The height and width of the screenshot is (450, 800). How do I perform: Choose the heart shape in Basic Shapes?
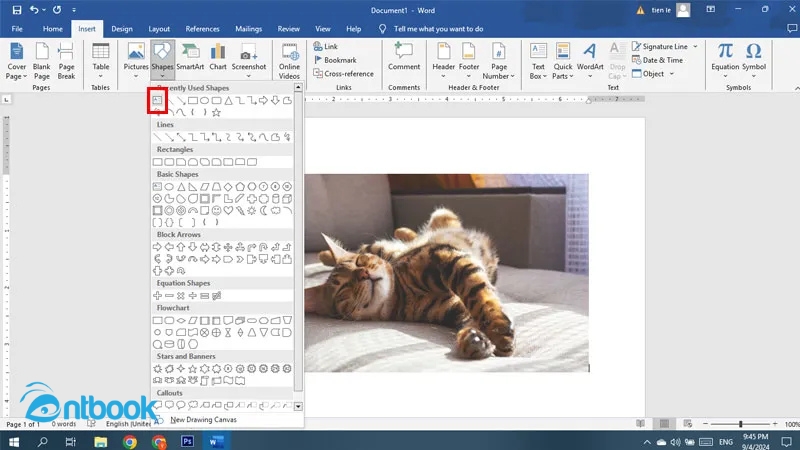pos(228,211)
